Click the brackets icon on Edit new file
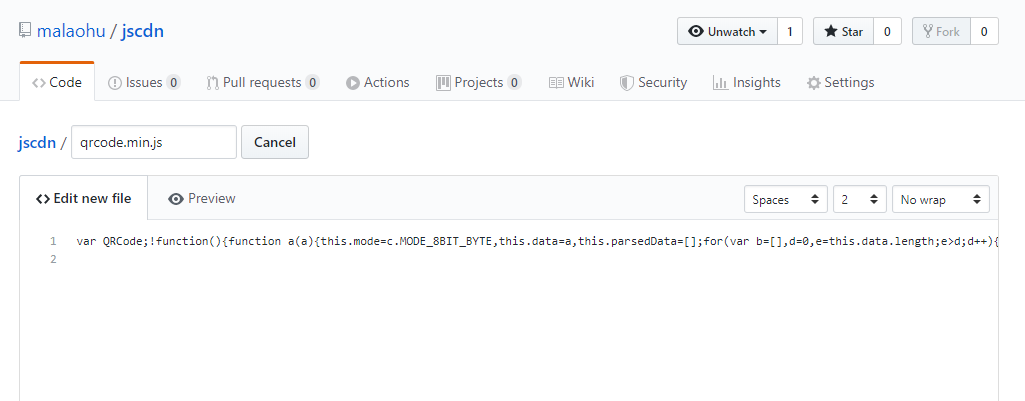The width and height of the screenshot is (1025, 401). coord(43,199)
